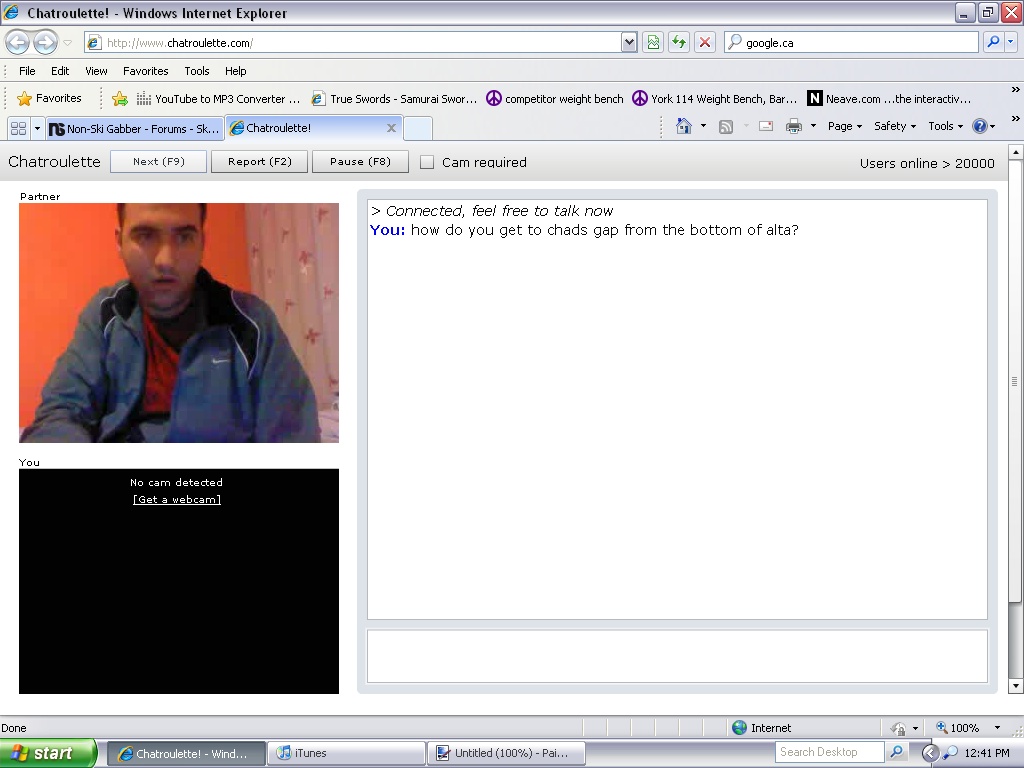Screen dimensions: 1024x768
Task: Click the RSS feeds icon
Action: pos(726,126)
